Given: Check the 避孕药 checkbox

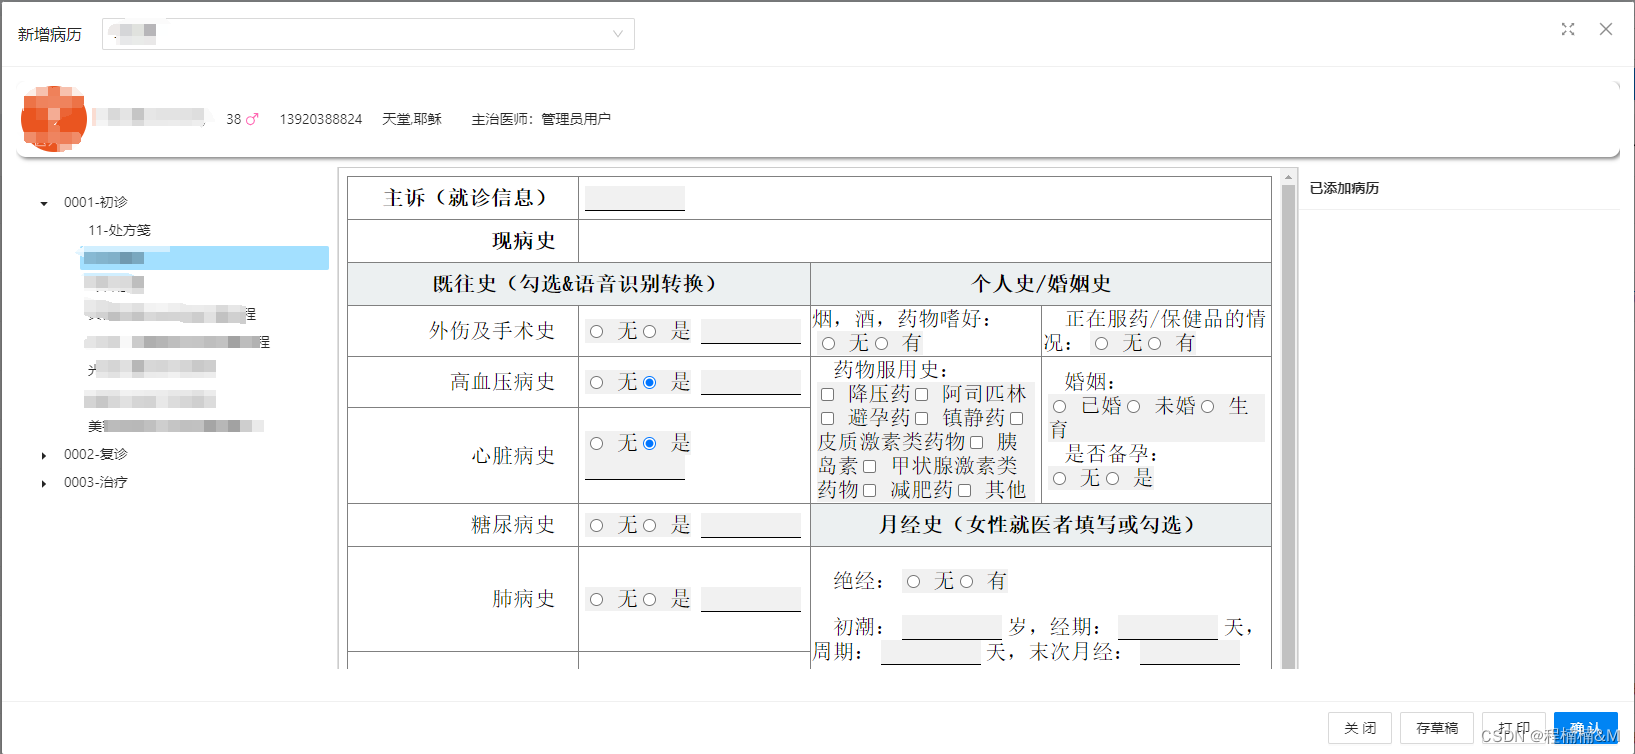Looking at the screenshot, I should point(828,418).
